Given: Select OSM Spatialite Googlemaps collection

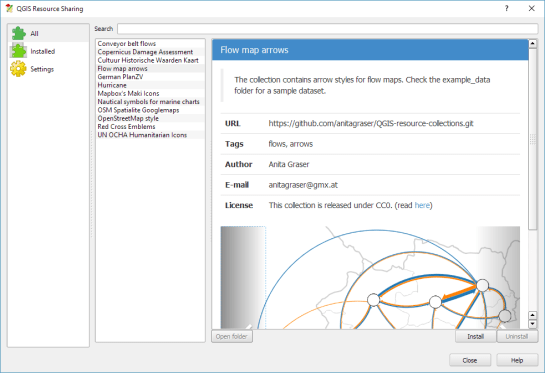Looking at the screenshot, I should [x=150, y=110].
